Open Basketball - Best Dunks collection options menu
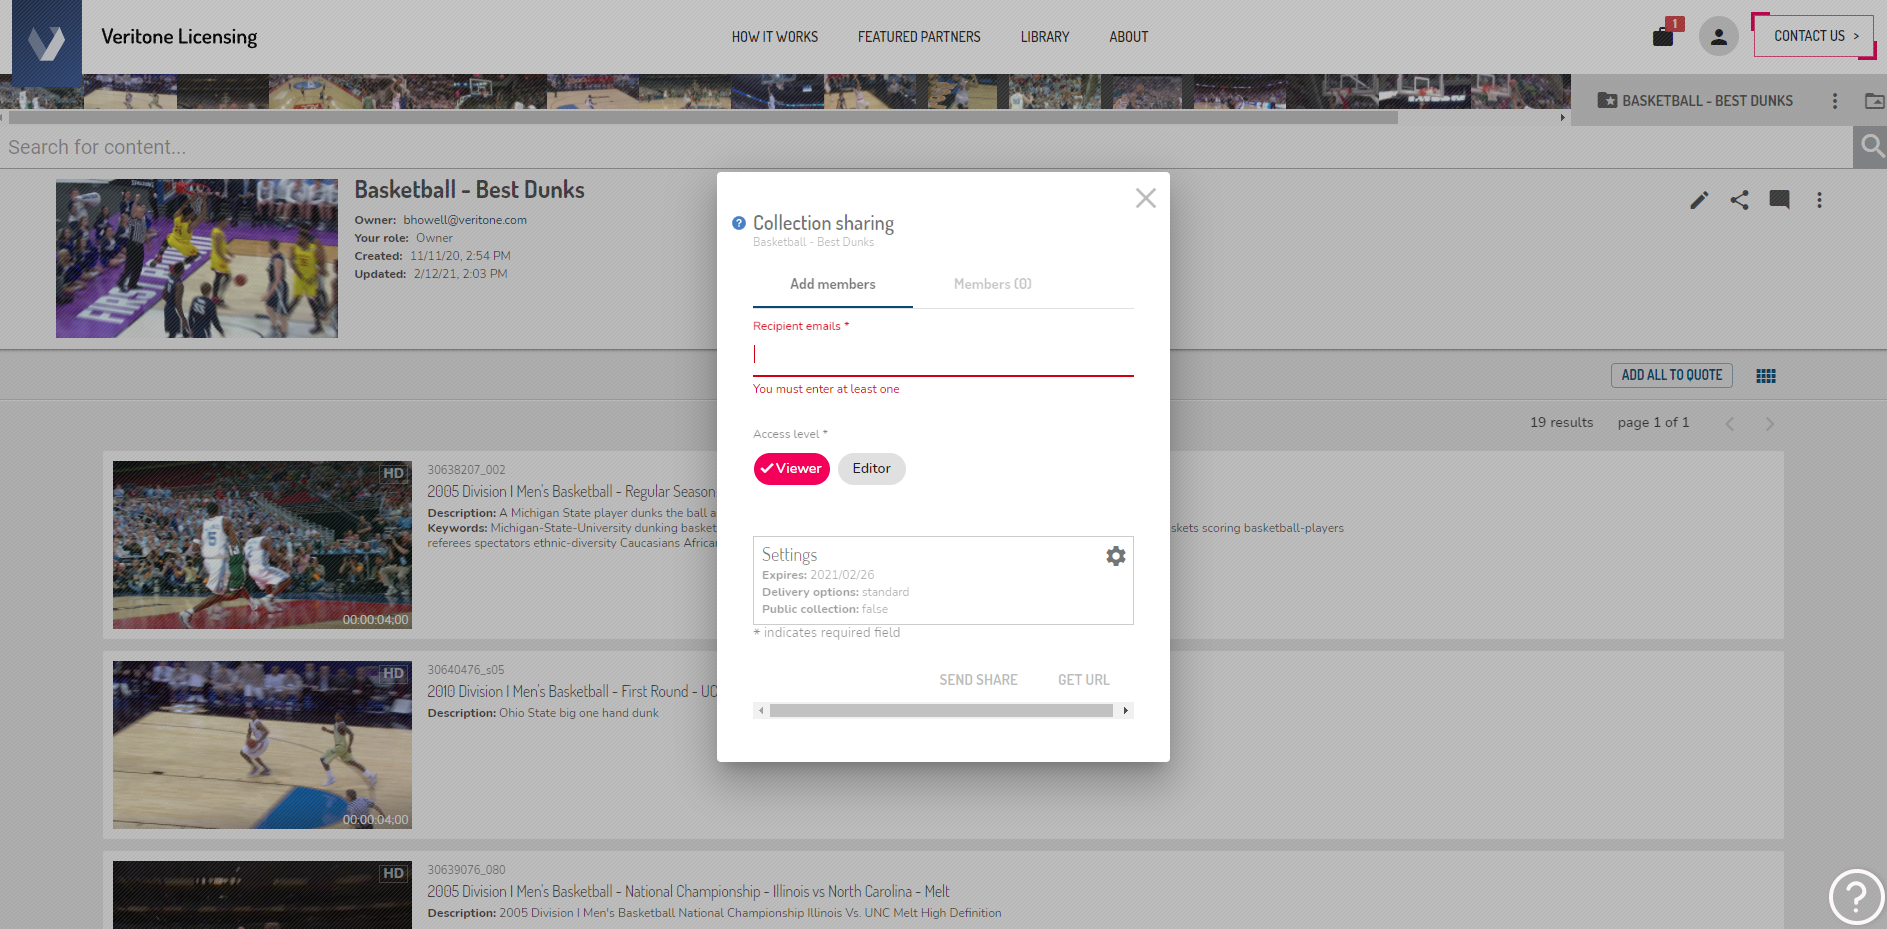 (1834, 101)
